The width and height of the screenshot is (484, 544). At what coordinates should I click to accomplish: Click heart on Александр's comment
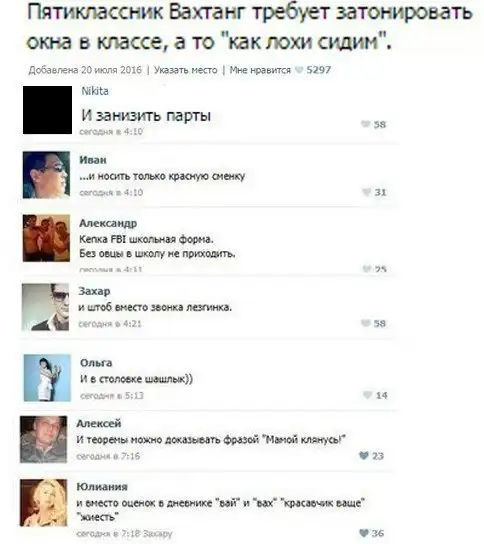[x=367, y=269]
